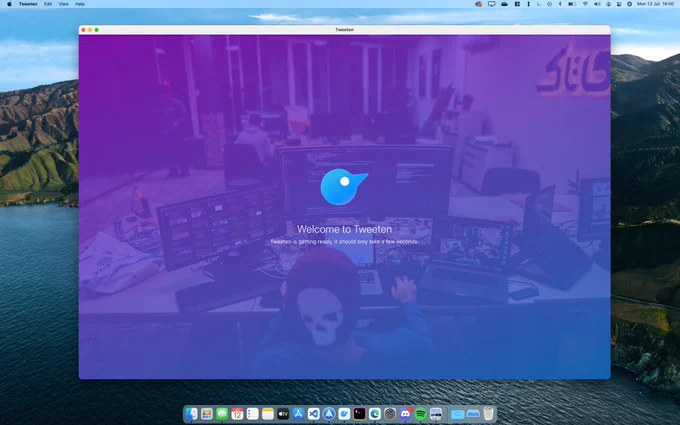Open the Apple menu

pyautogui.click(x=9, y=4)
